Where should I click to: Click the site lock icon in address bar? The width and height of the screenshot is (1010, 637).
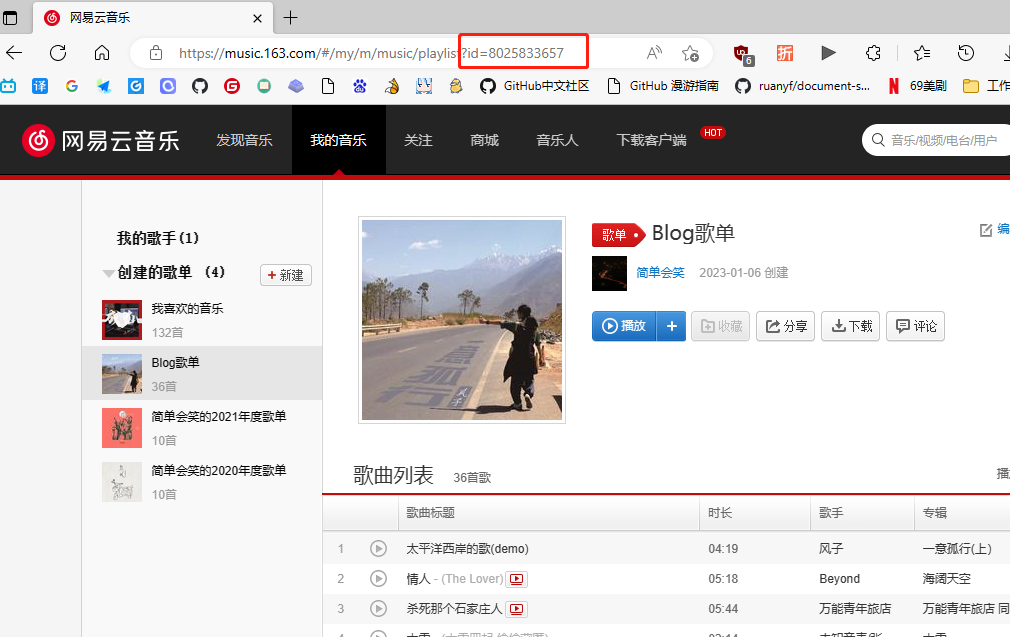(x=156, y=53)
